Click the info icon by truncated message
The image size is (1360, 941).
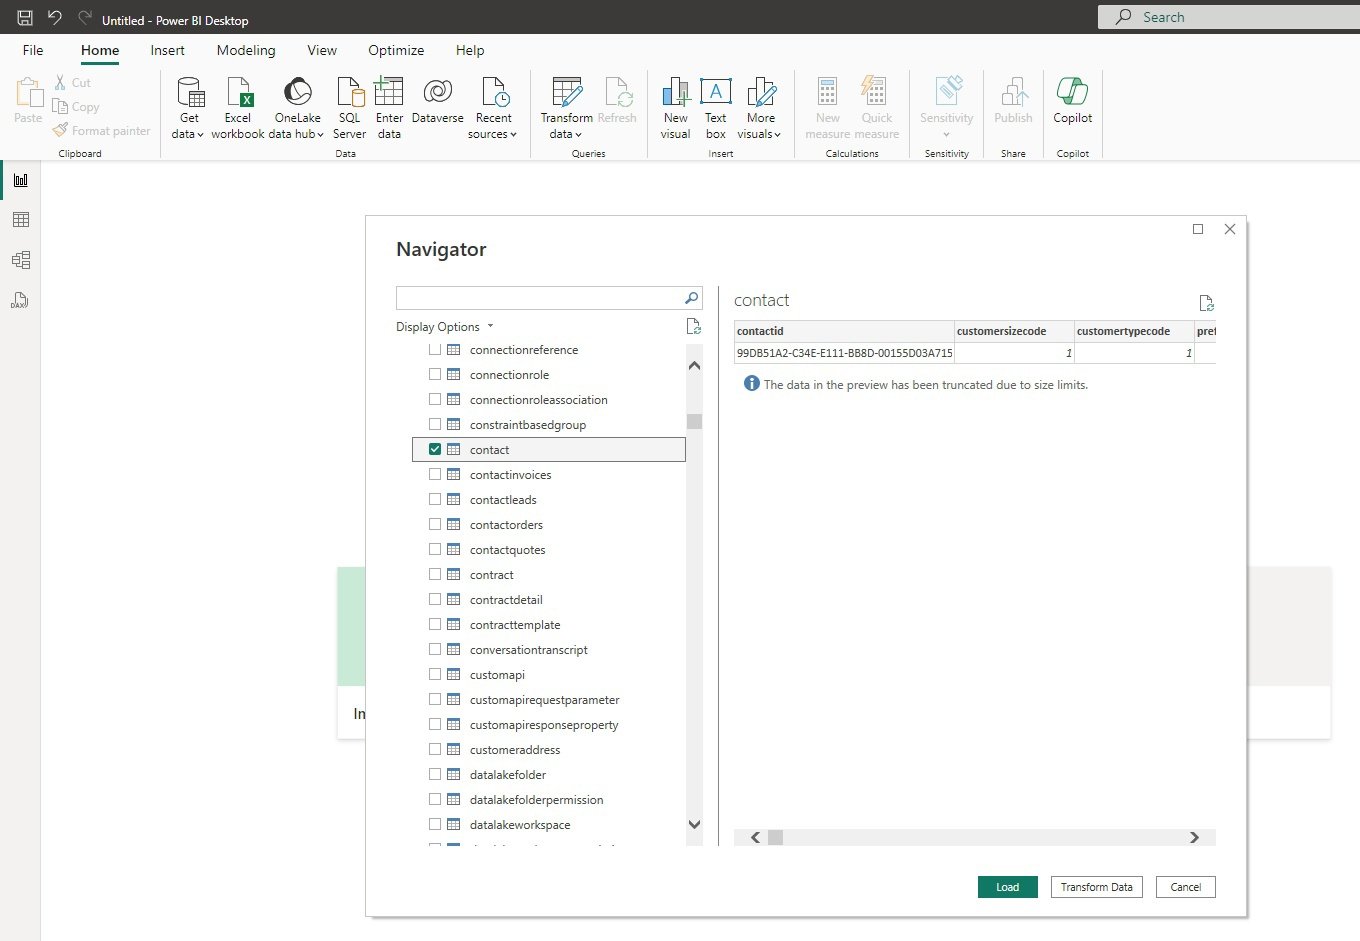pyautogui.click(x=752, y=384)
